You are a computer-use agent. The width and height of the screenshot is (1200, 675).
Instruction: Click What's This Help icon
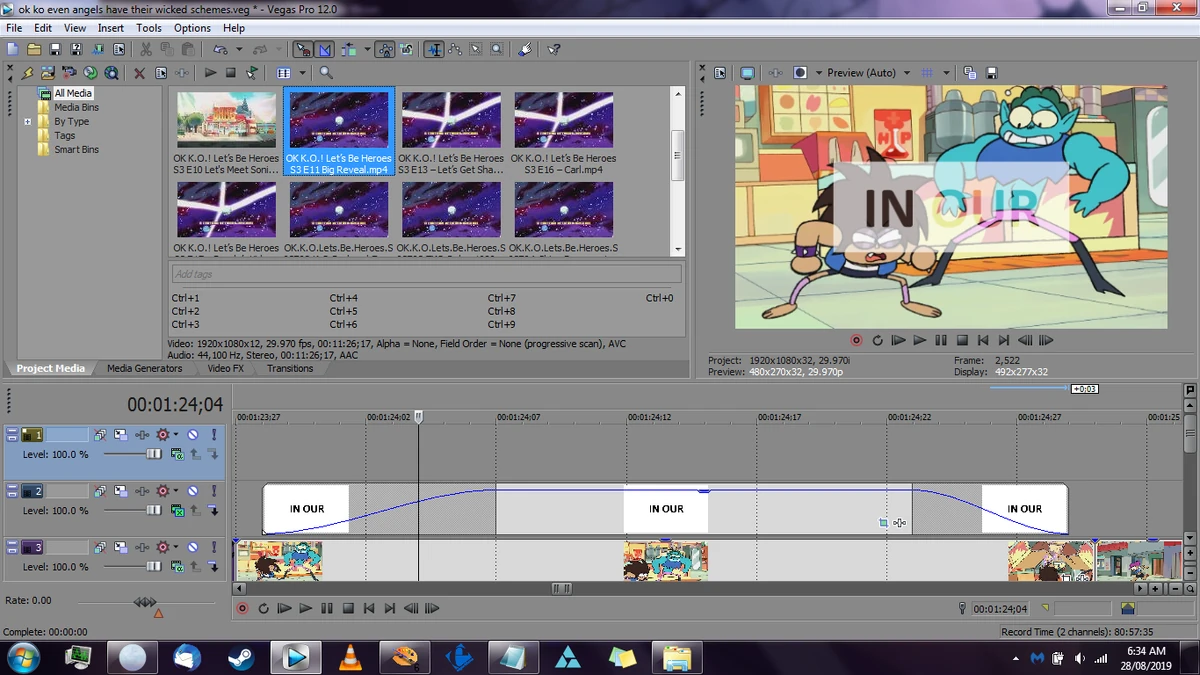pos(554,49)
